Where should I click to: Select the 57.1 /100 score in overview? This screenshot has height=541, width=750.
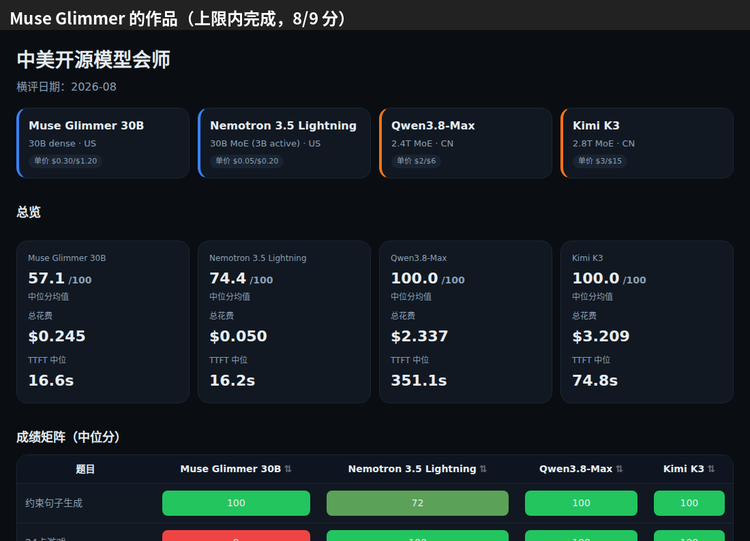pos(60,278)
